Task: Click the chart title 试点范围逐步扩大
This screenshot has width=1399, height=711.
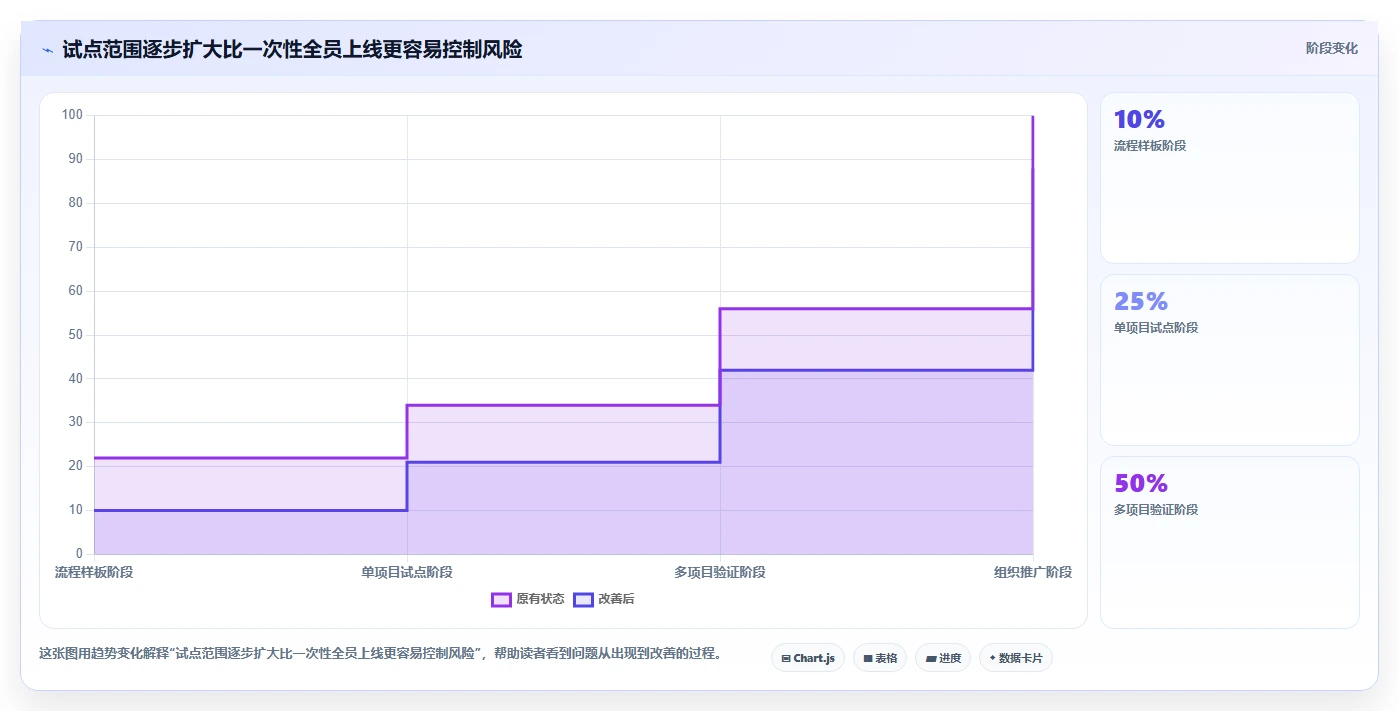Action: (x=292, y=49)
